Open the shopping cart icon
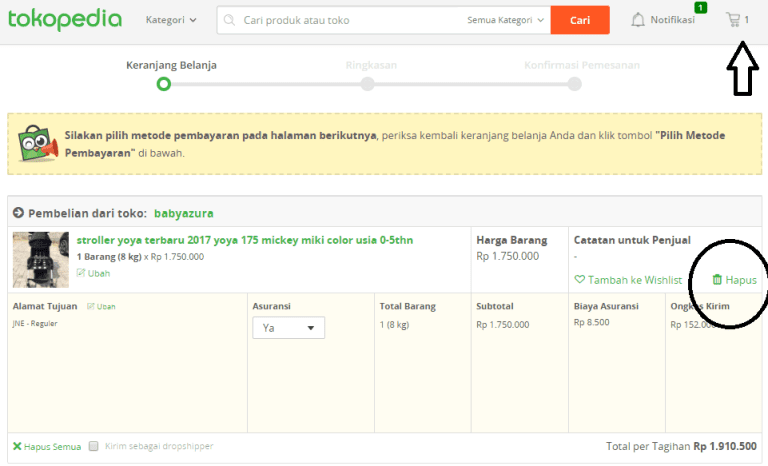 tap(733, 20)
